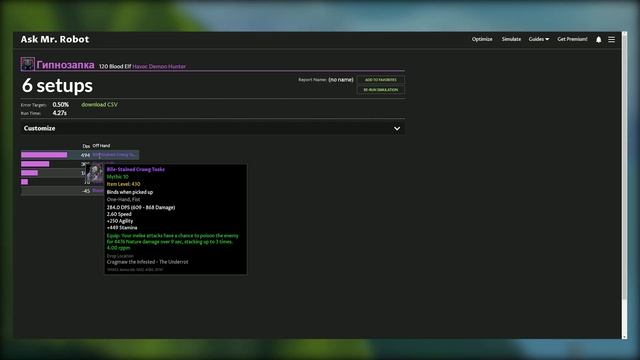Open the Simulate menu item
This screenshot has height=360, width=640.
[x=511, y=39]
